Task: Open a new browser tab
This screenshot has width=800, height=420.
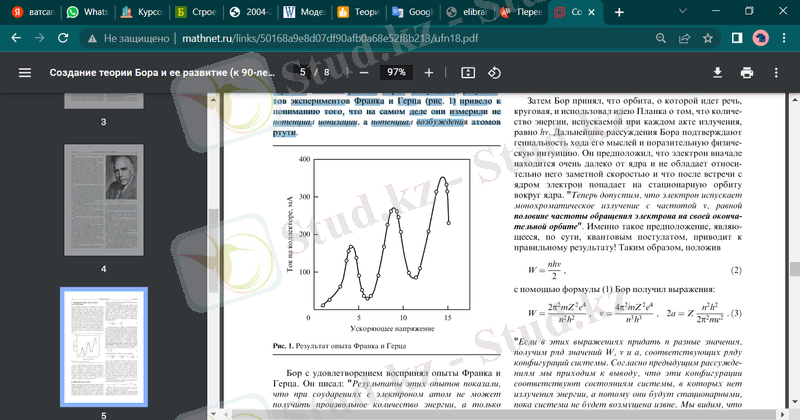Action: click(x=619, y=12)
